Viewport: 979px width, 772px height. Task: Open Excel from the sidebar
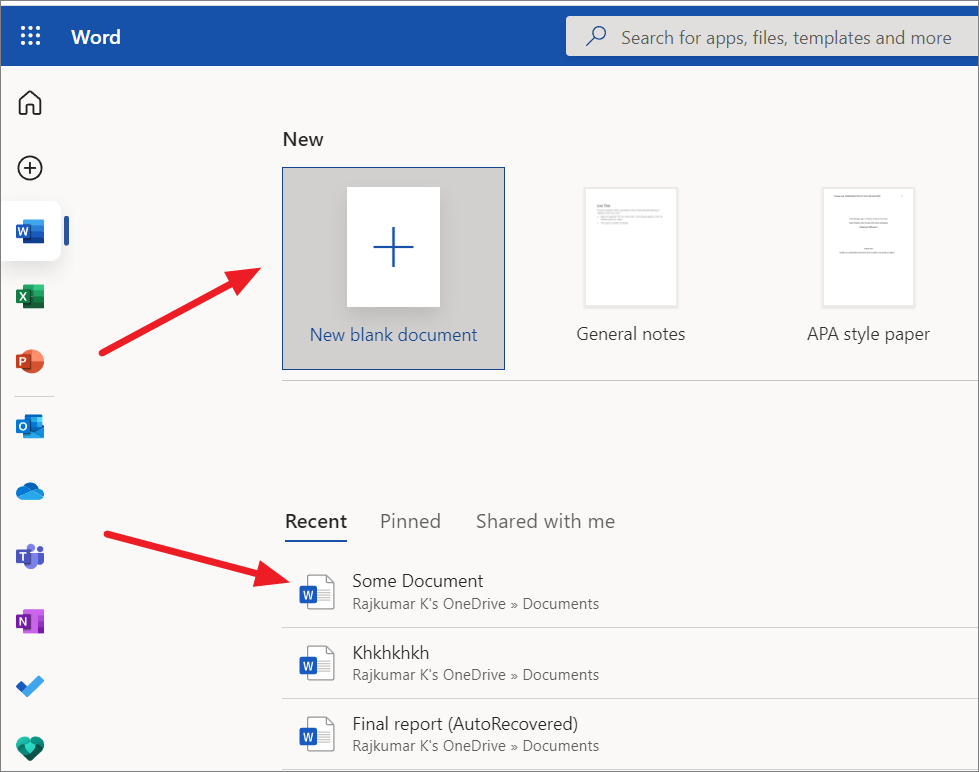30,296
